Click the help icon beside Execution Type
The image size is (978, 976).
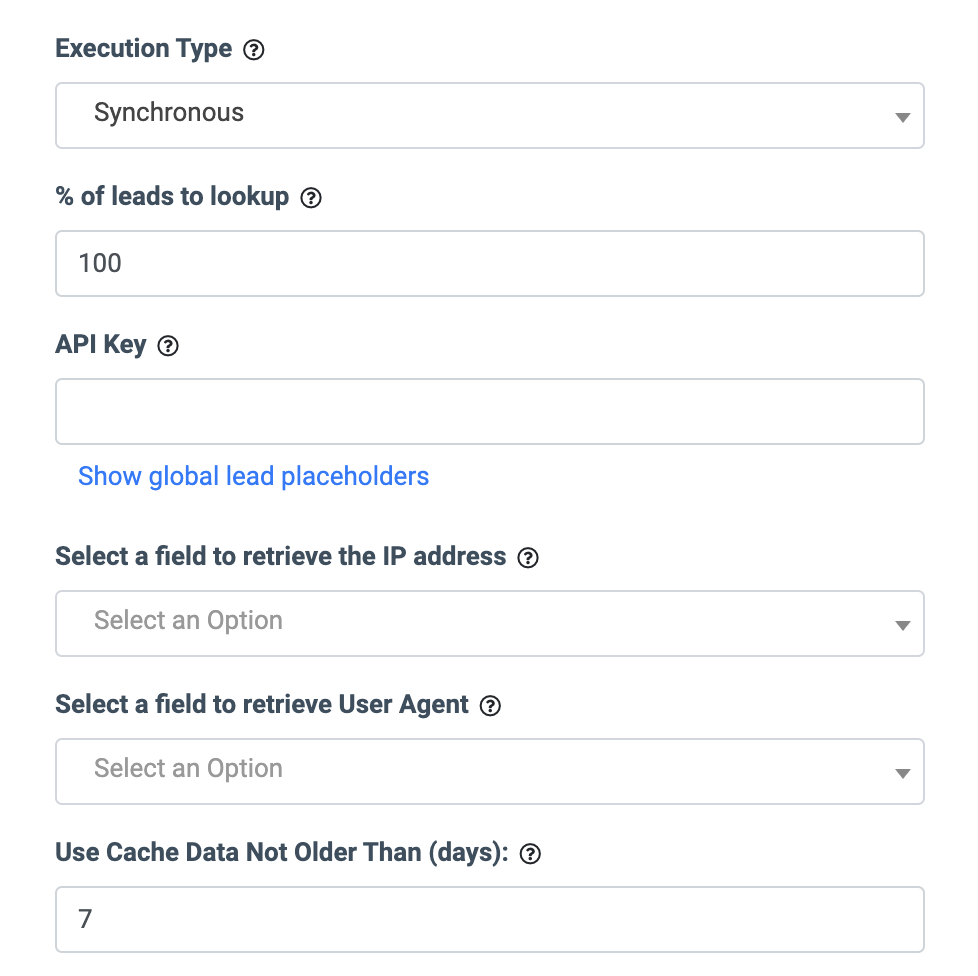pos(254,50)
